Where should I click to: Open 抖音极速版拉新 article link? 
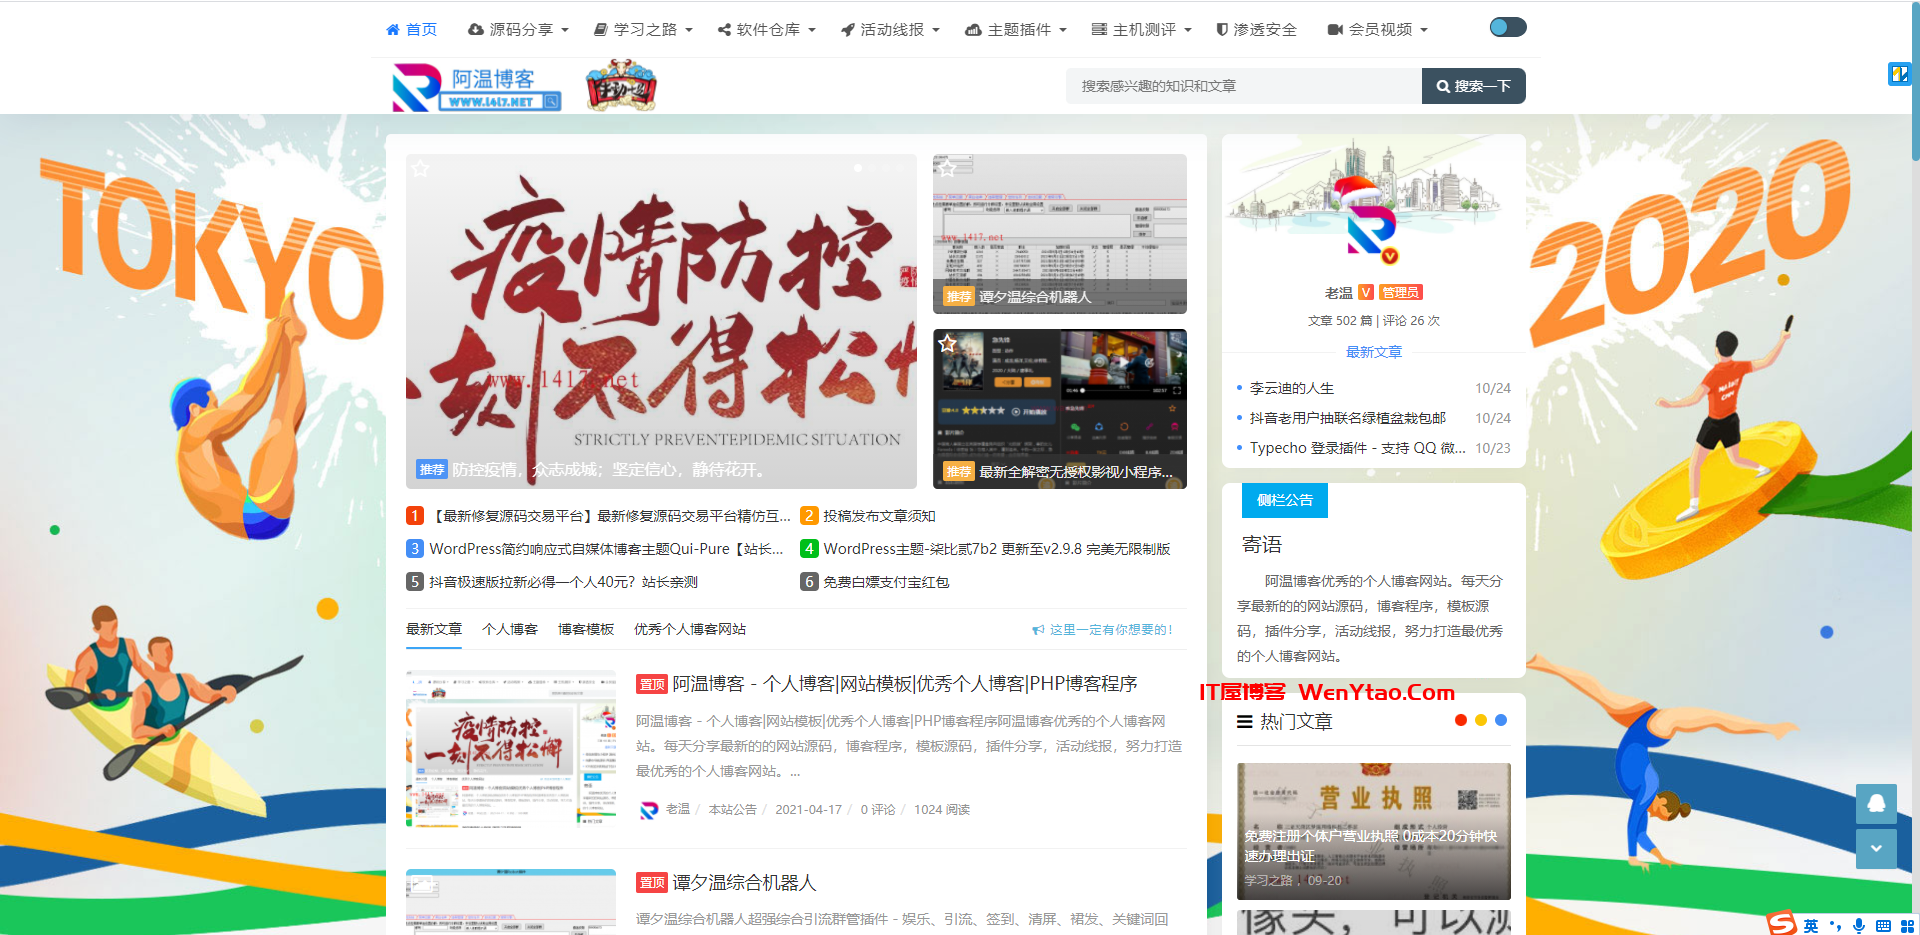tap(563, 582)
